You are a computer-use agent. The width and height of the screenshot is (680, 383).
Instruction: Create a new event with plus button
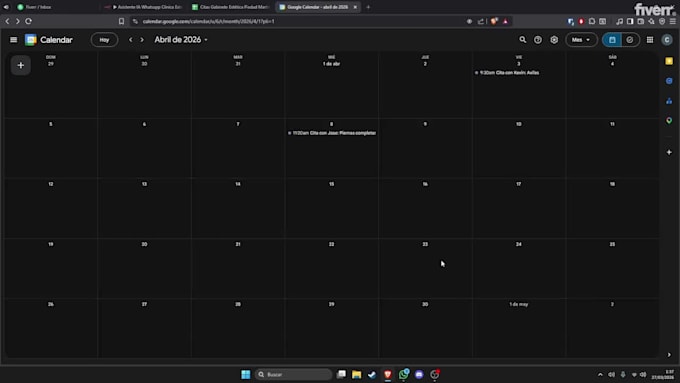pos(20,65)
